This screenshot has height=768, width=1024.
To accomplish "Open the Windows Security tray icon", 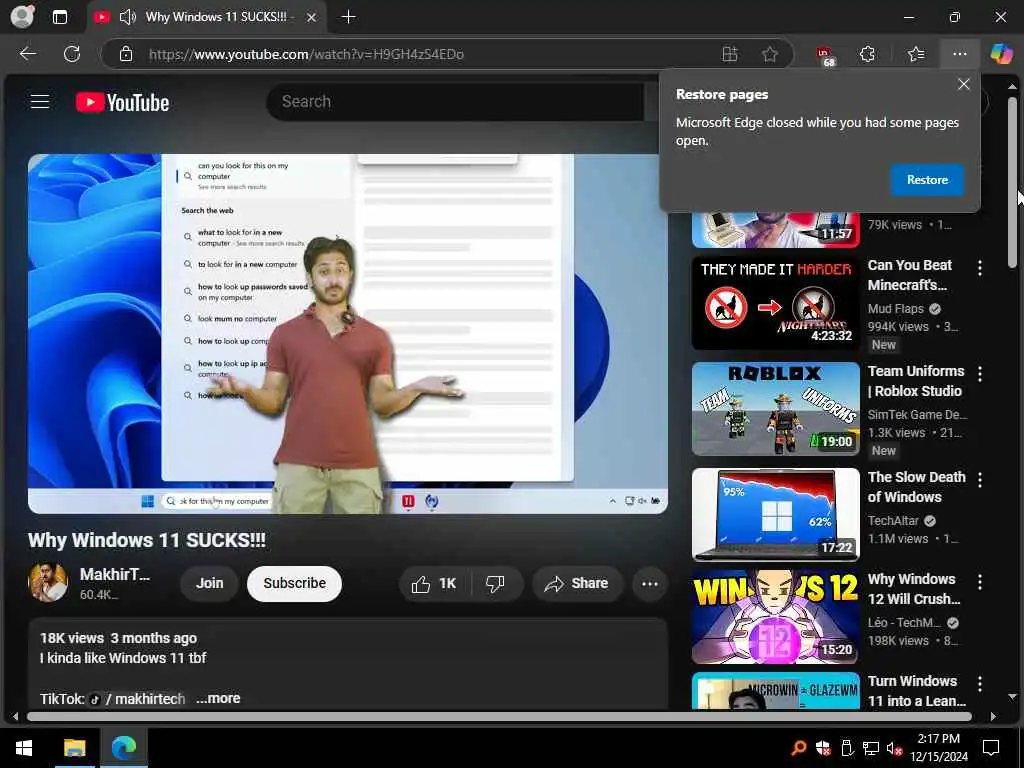I will tap(823, 748).
